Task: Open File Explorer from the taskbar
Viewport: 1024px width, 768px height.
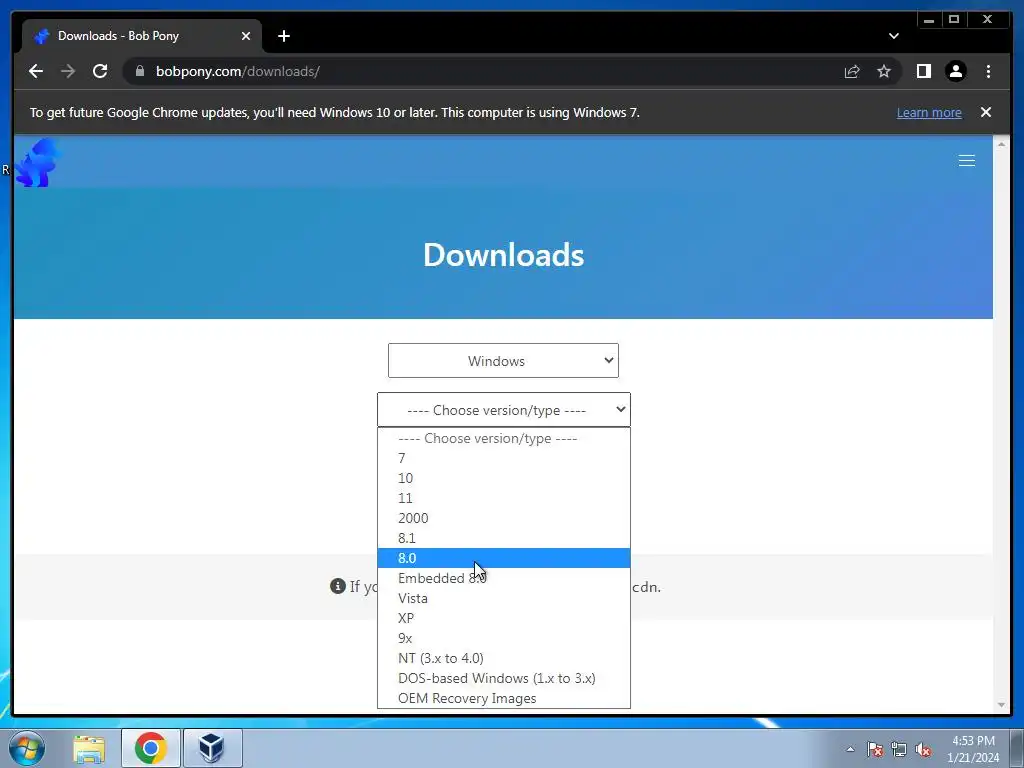Action: pos(89,748)
